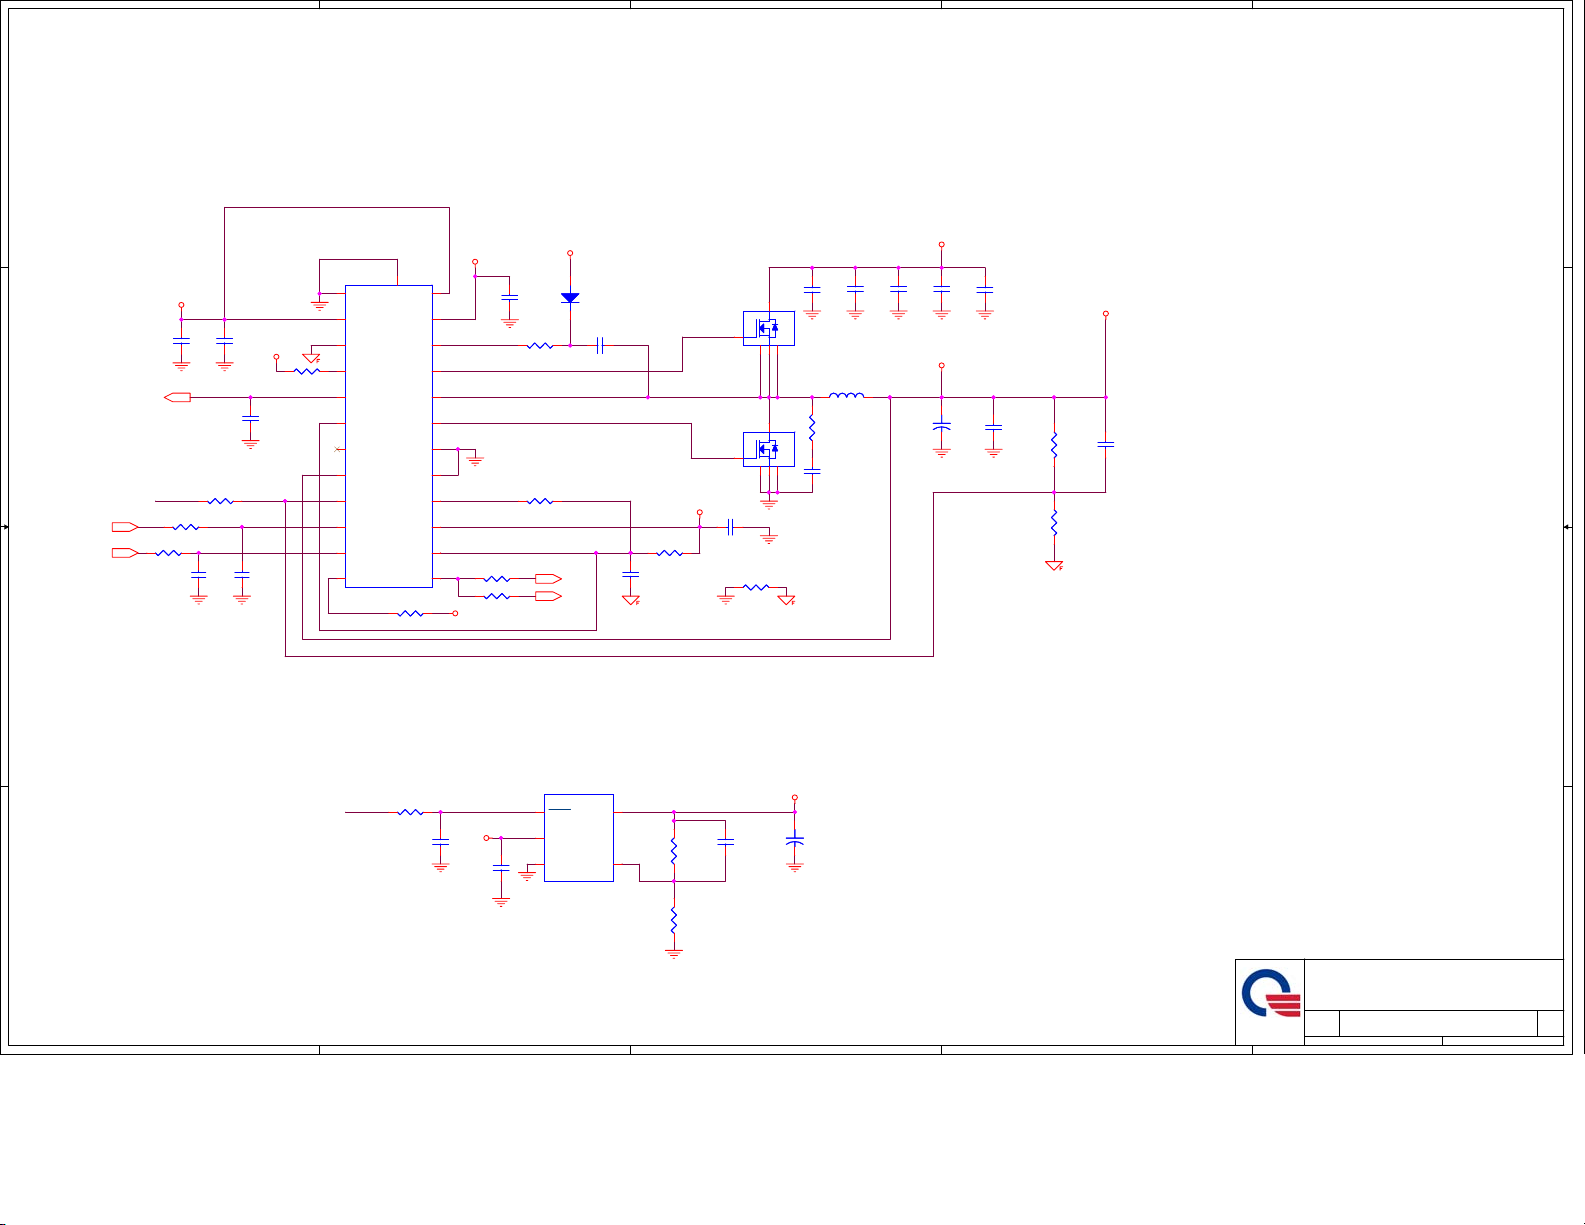Image resolution: width=1585 pixels, height=1225 pixels.
Task: Select the solid blue diode symbol
Action: pyautogui.click(x=570, y=298)
